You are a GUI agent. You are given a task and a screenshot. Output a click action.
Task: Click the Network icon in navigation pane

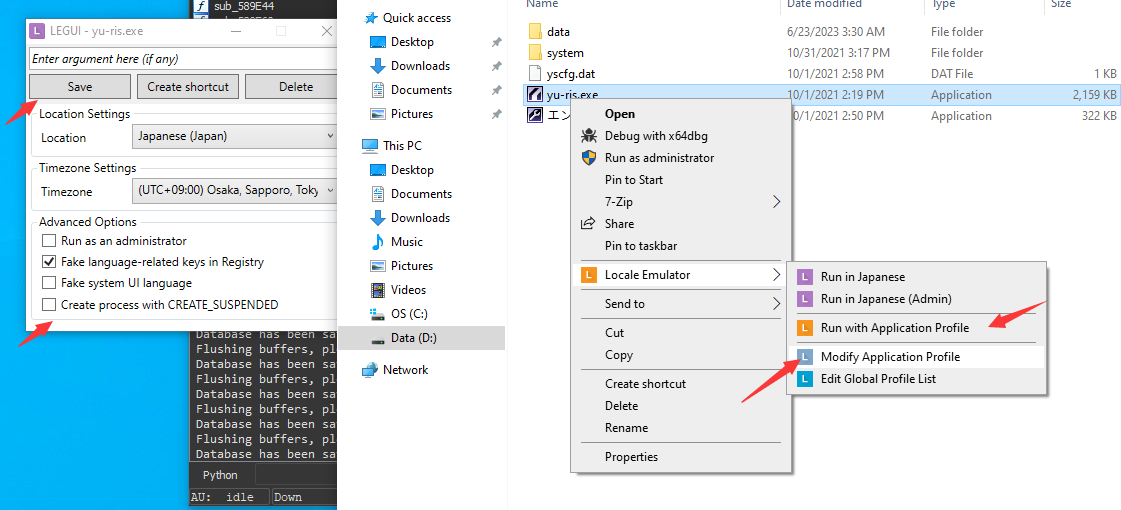[370, 370]
